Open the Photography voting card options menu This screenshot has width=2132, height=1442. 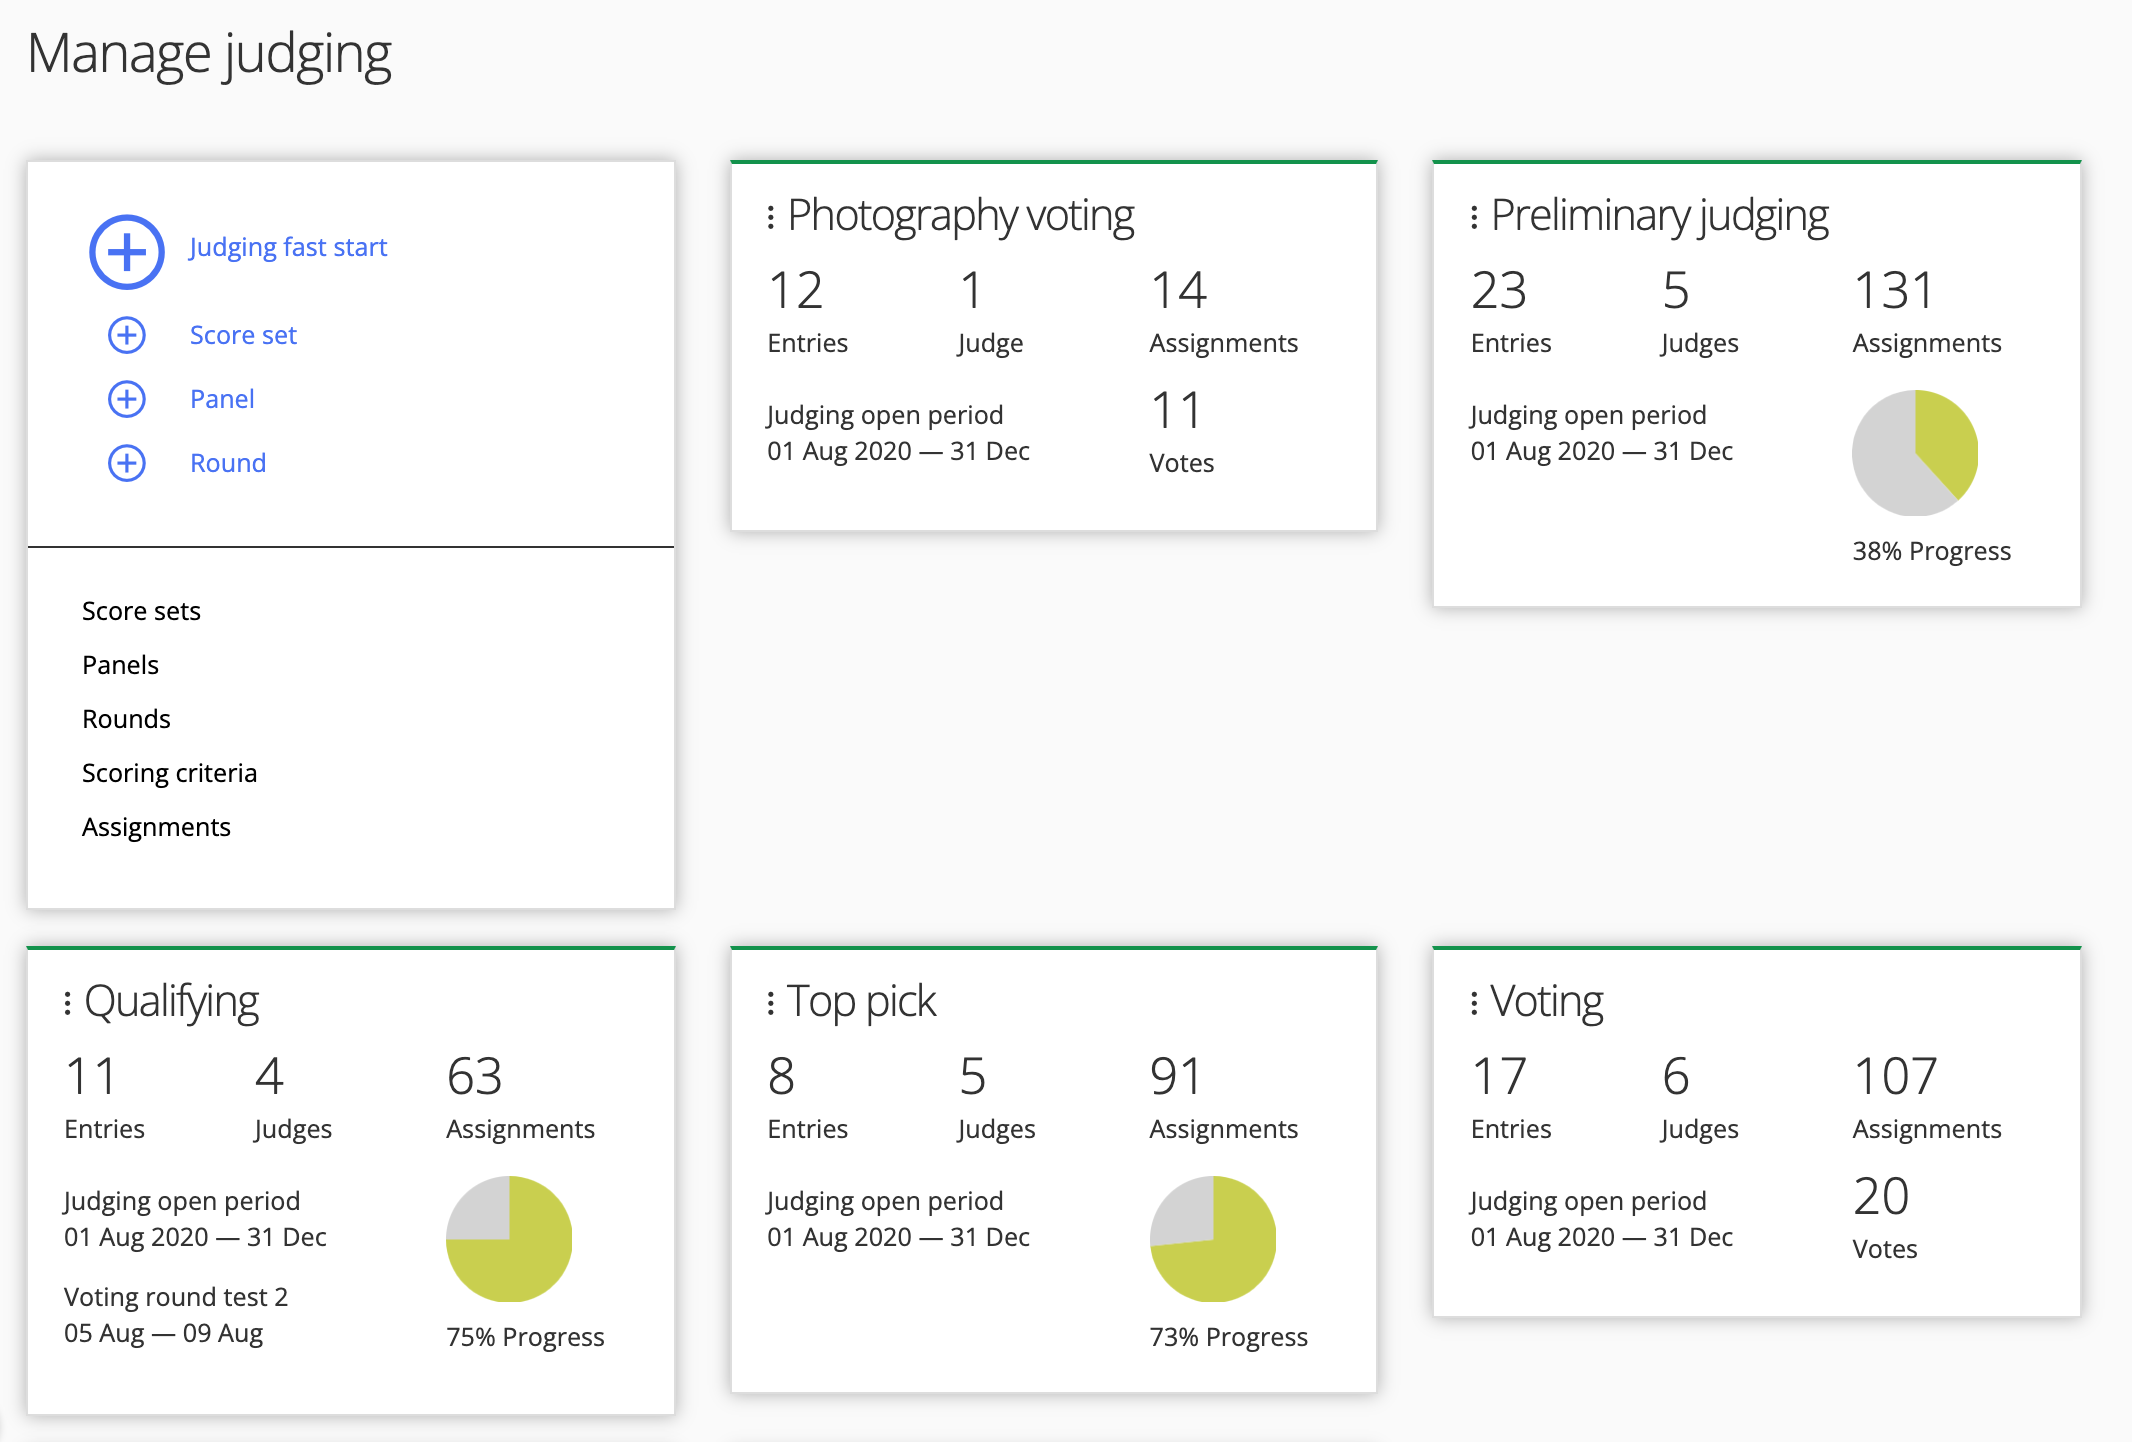coord(771,217)
